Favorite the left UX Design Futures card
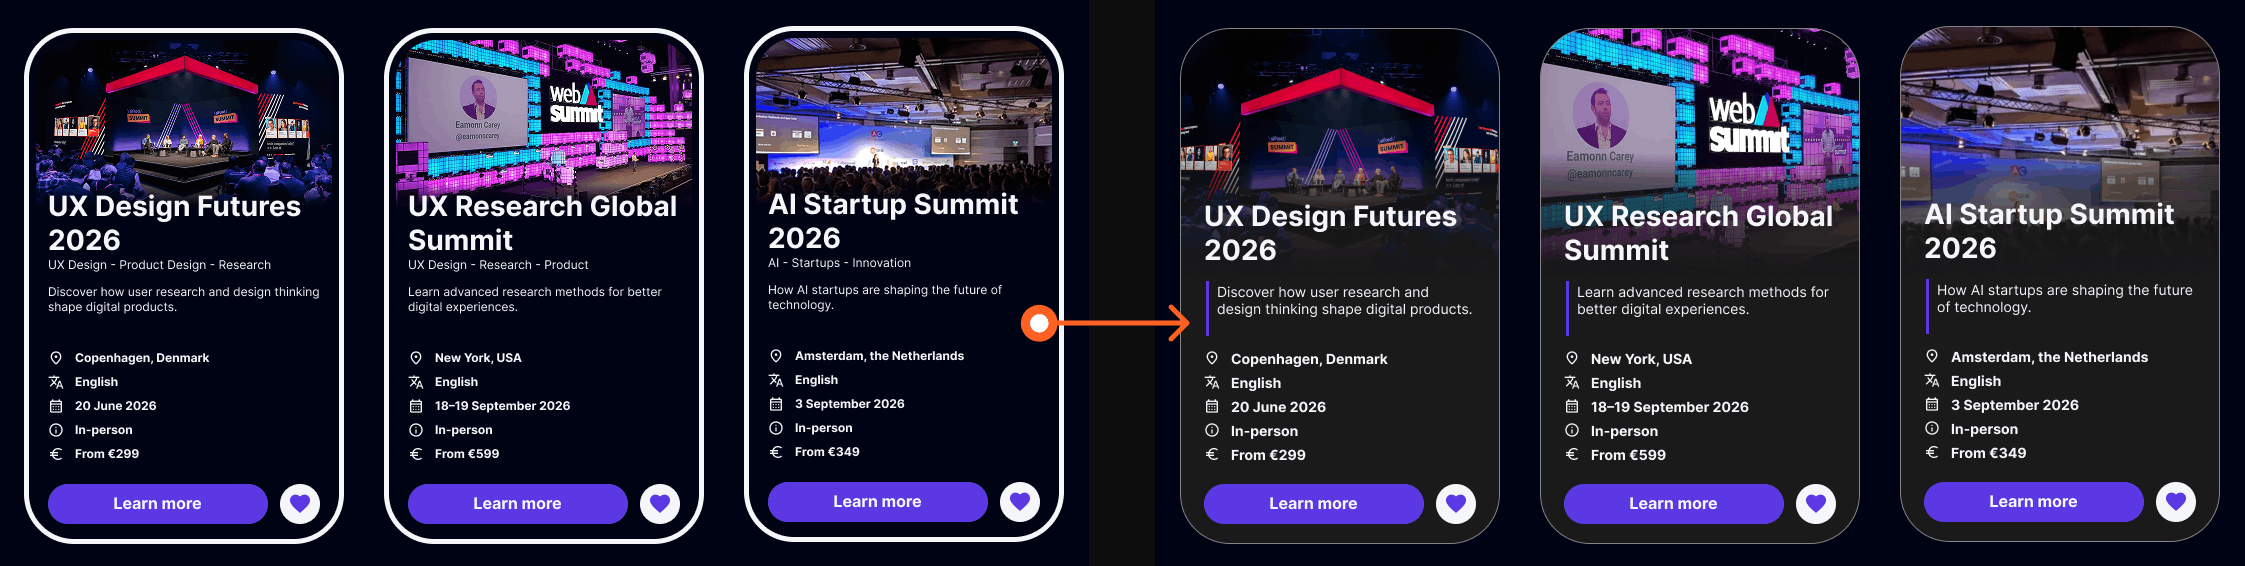 [300, 504]
